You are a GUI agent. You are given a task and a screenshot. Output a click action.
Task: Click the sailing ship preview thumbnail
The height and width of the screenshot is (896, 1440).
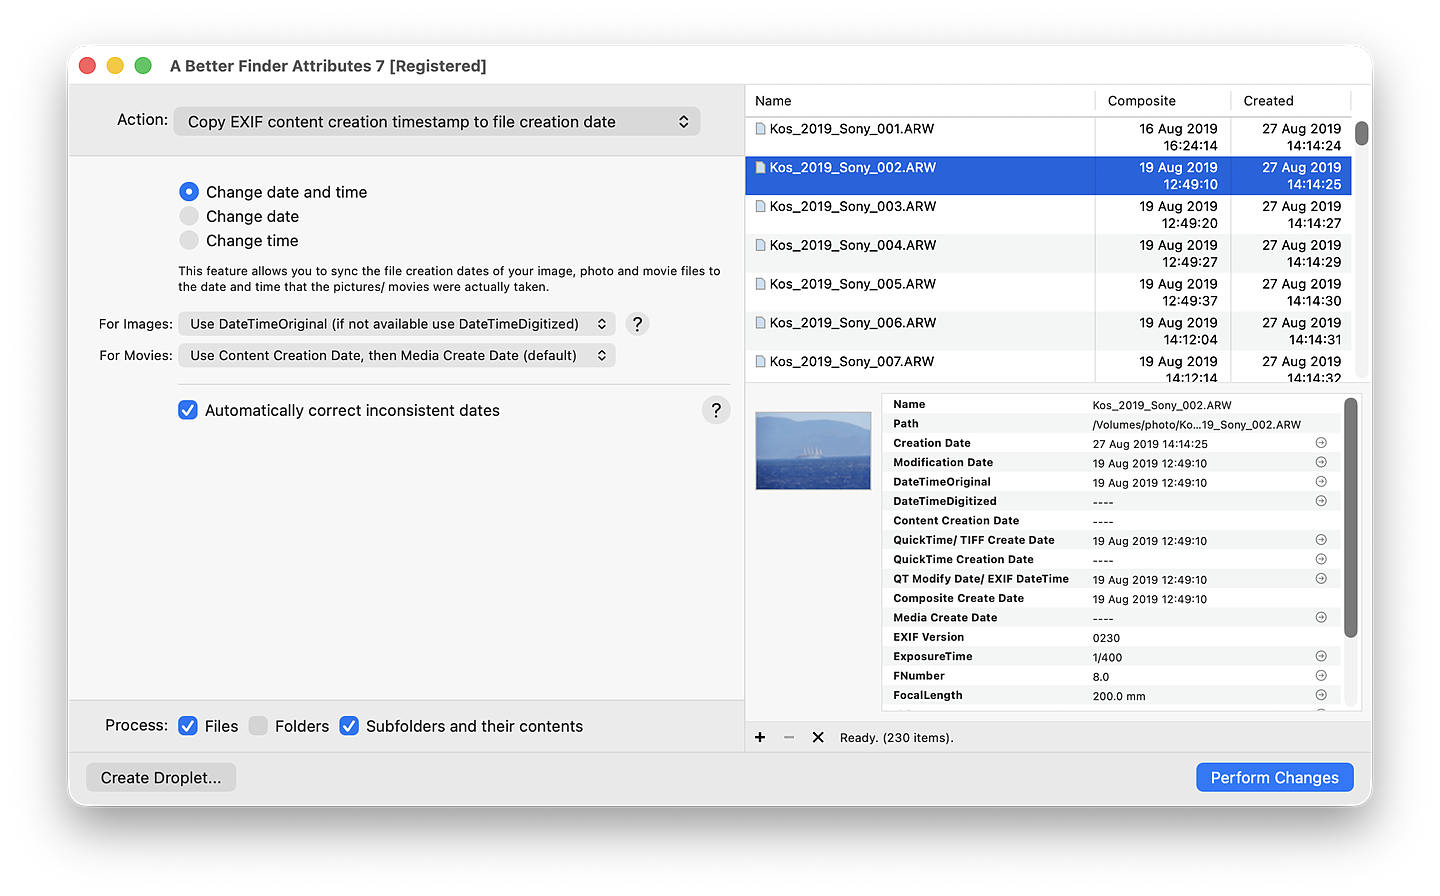tap(813, 451)
